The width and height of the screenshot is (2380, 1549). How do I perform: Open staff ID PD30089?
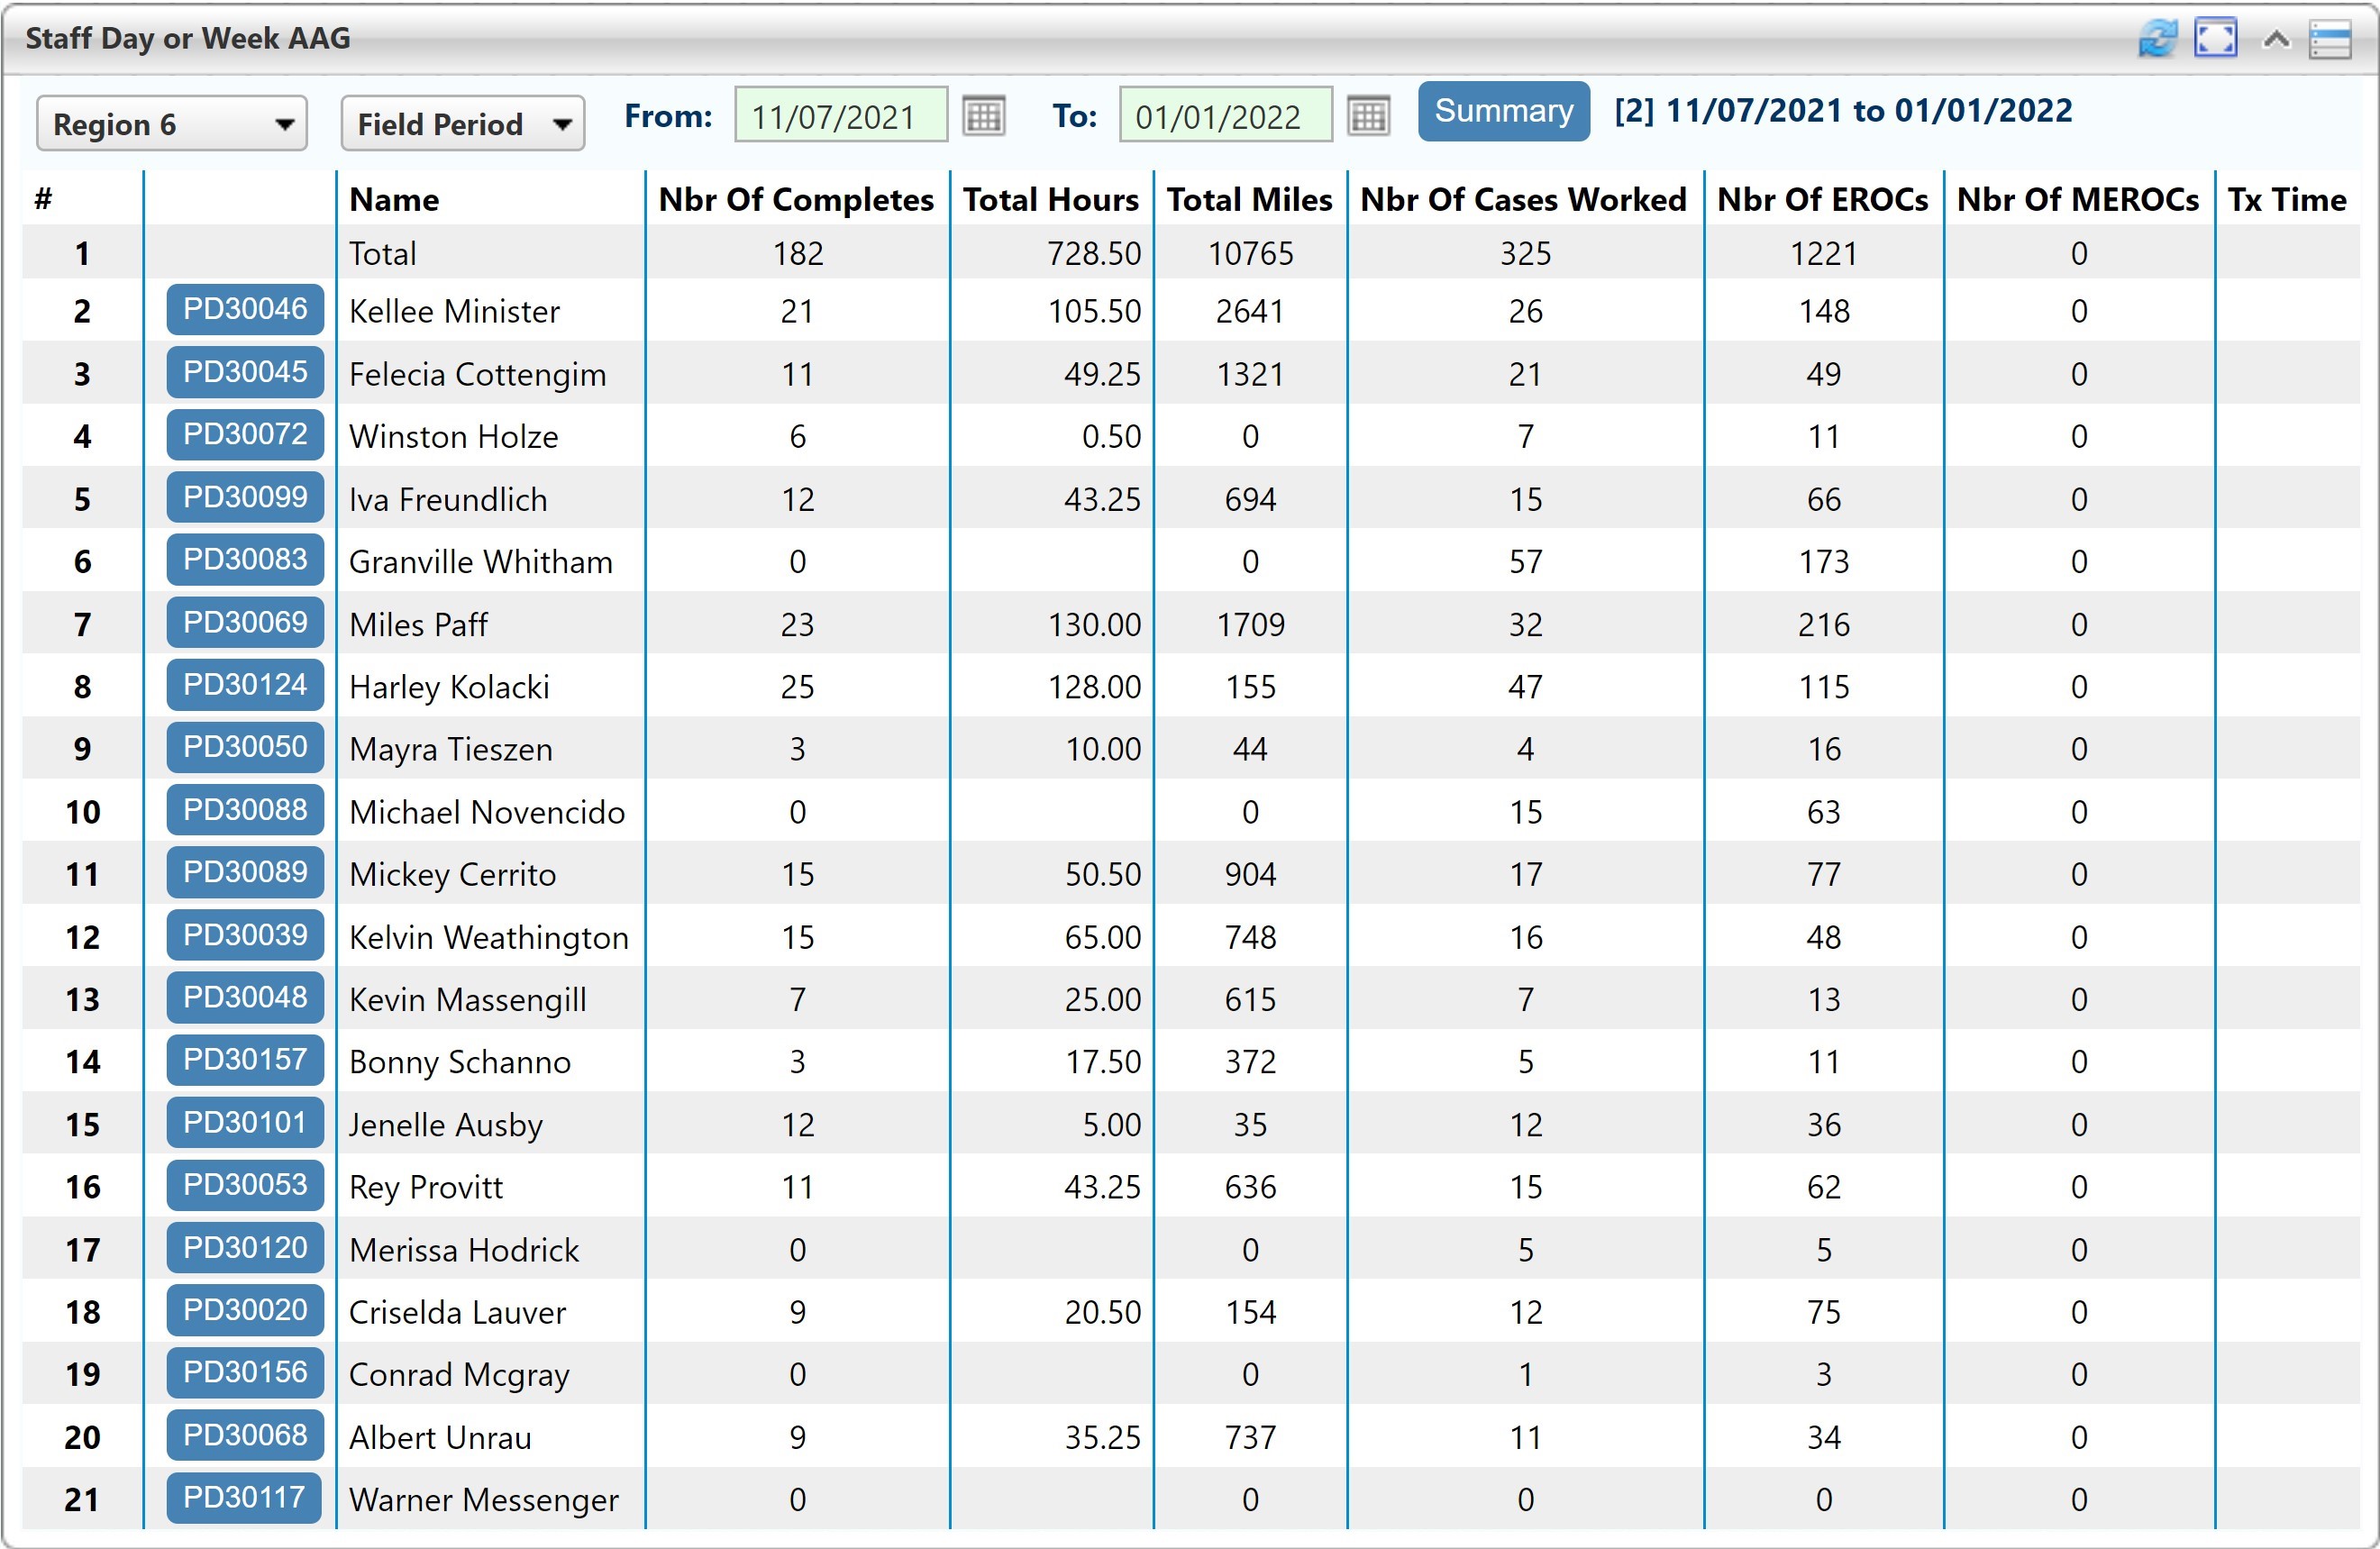coord(245,872)
